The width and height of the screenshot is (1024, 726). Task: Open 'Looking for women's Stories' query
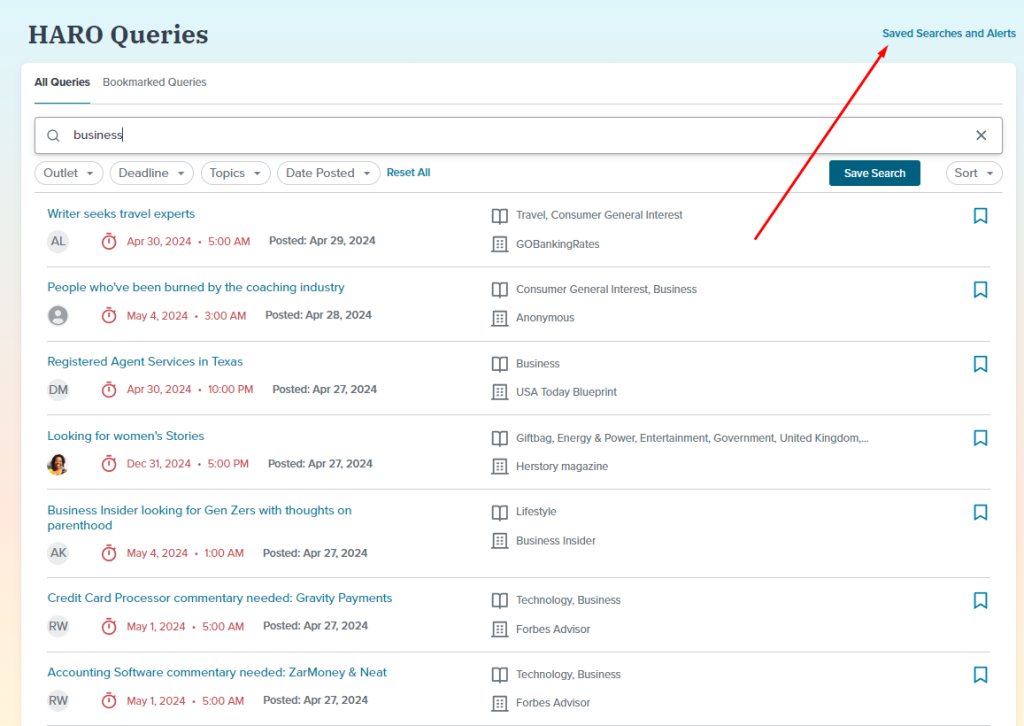click(x=125, y=435)
